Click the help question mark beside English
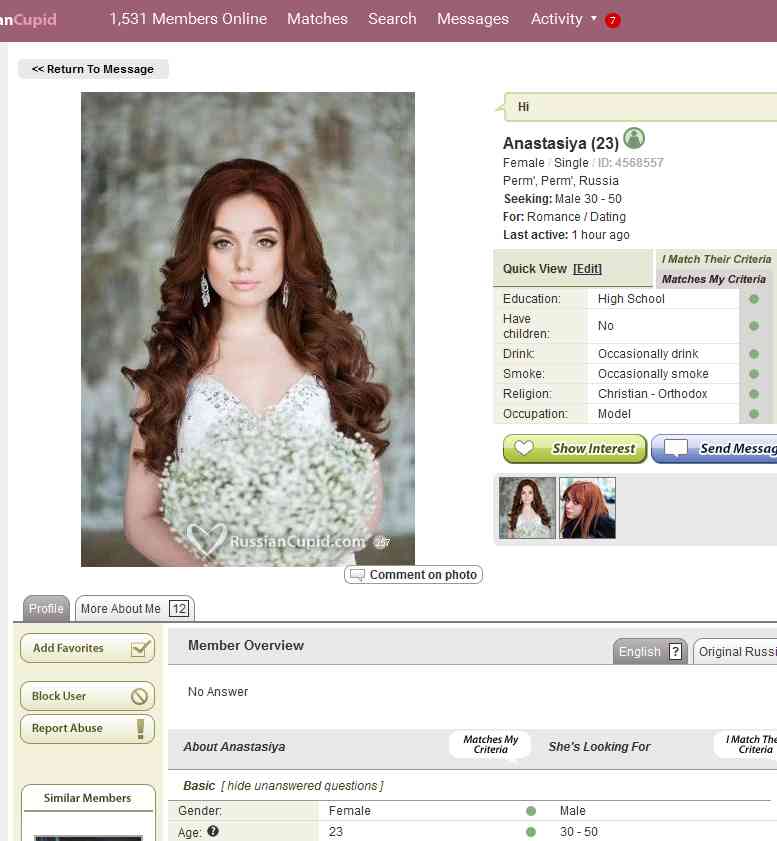This screenshot has height=841, width=777. point(675,652)
